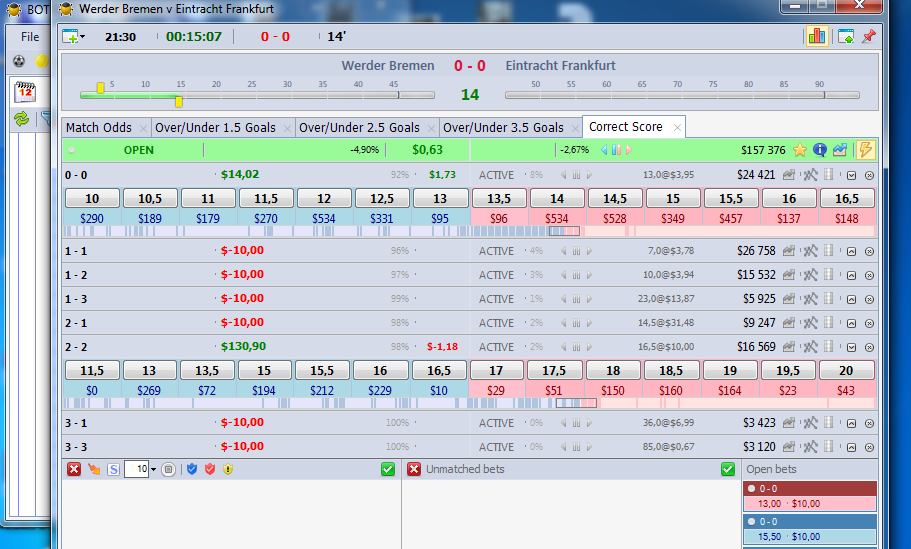Click the trading tools icon on 0 - 0 row
The width and height of the screenshot is (911, 549).
[810, 175]
